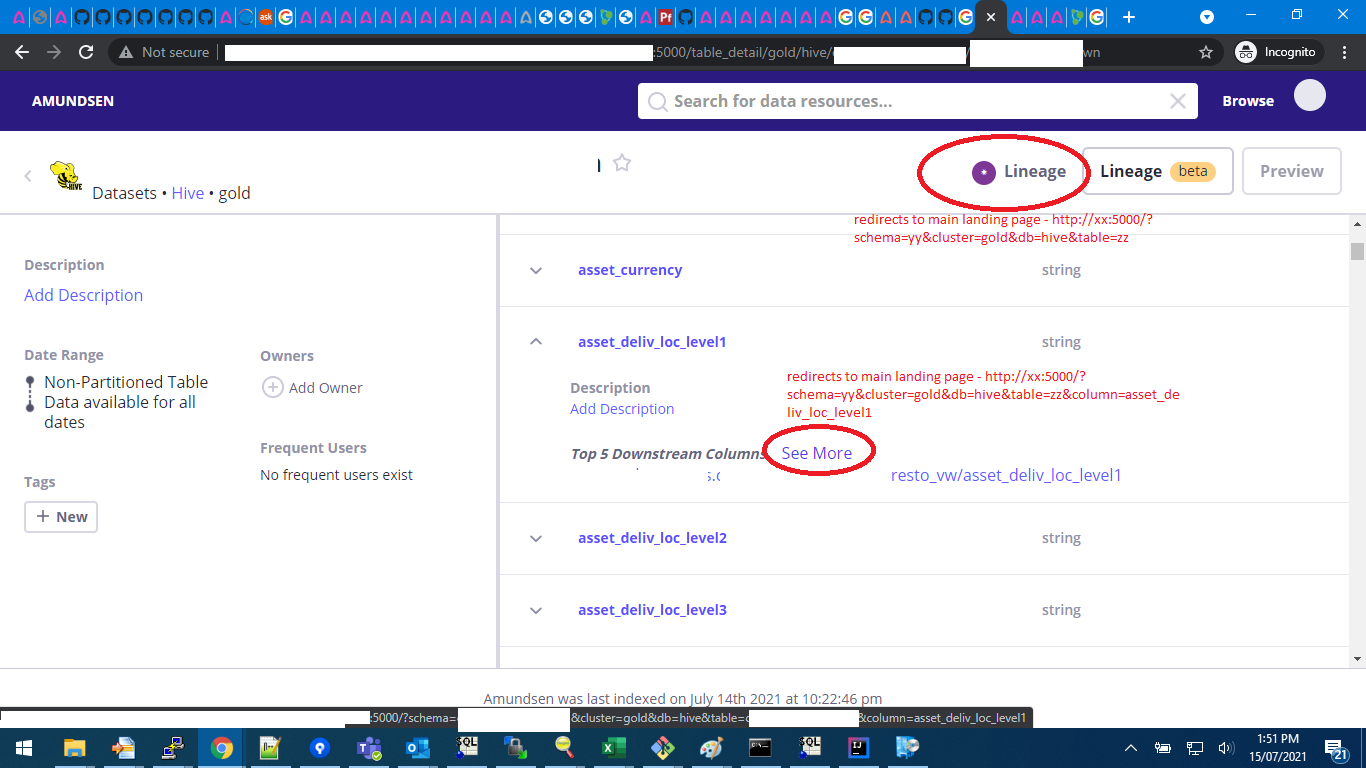Click the See More link for downstream columns

coord(818,452)
